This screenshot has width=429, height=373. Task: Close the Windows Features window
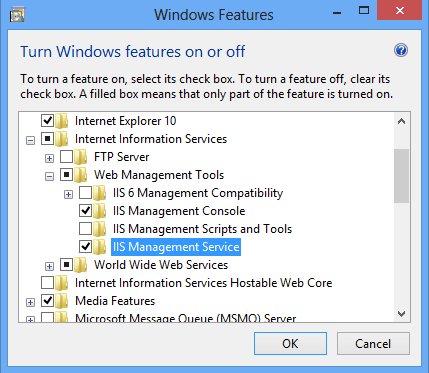click(399, 11)
